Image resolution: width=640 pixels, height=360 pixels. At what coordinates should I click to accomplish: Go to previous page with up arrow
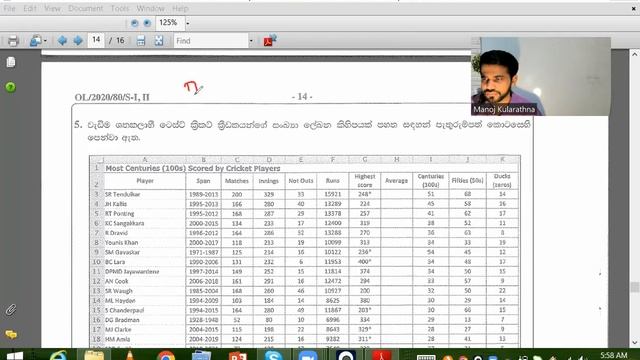[62, 40]
